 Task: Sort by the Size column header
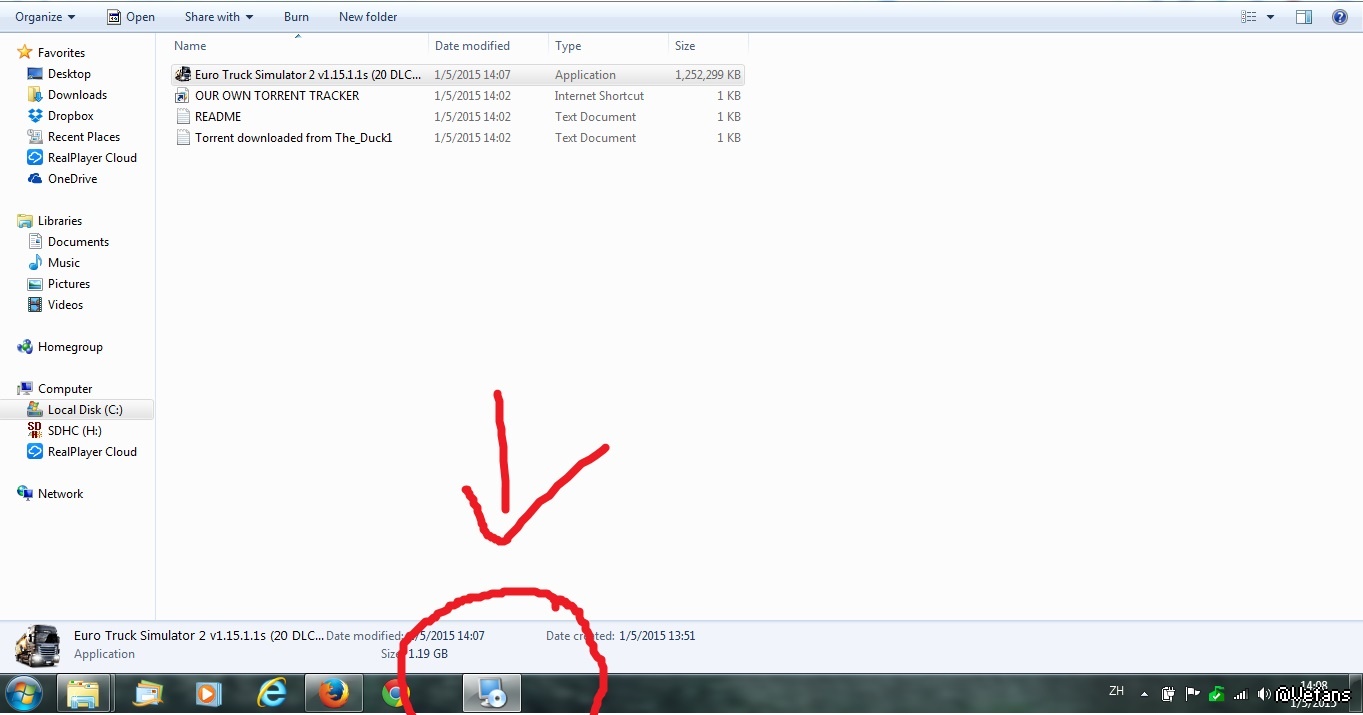[685, 46]
